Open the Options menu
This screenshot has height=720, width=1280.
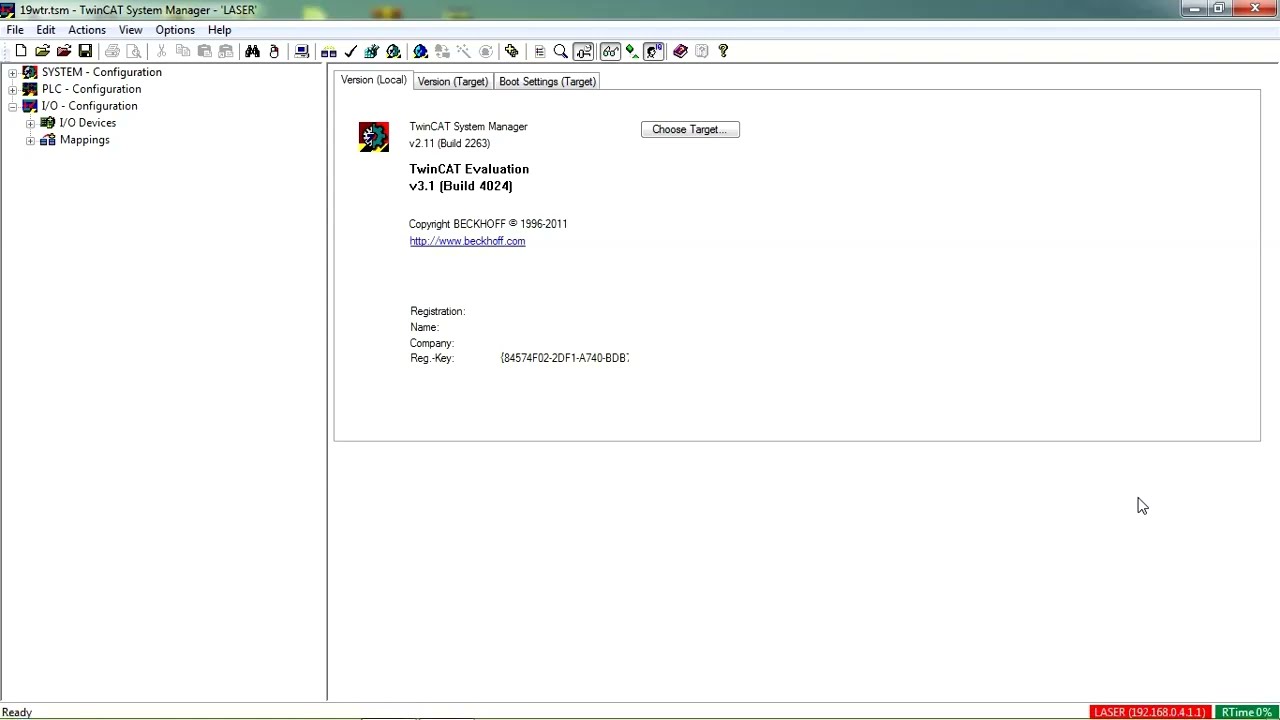pos(175,30)
